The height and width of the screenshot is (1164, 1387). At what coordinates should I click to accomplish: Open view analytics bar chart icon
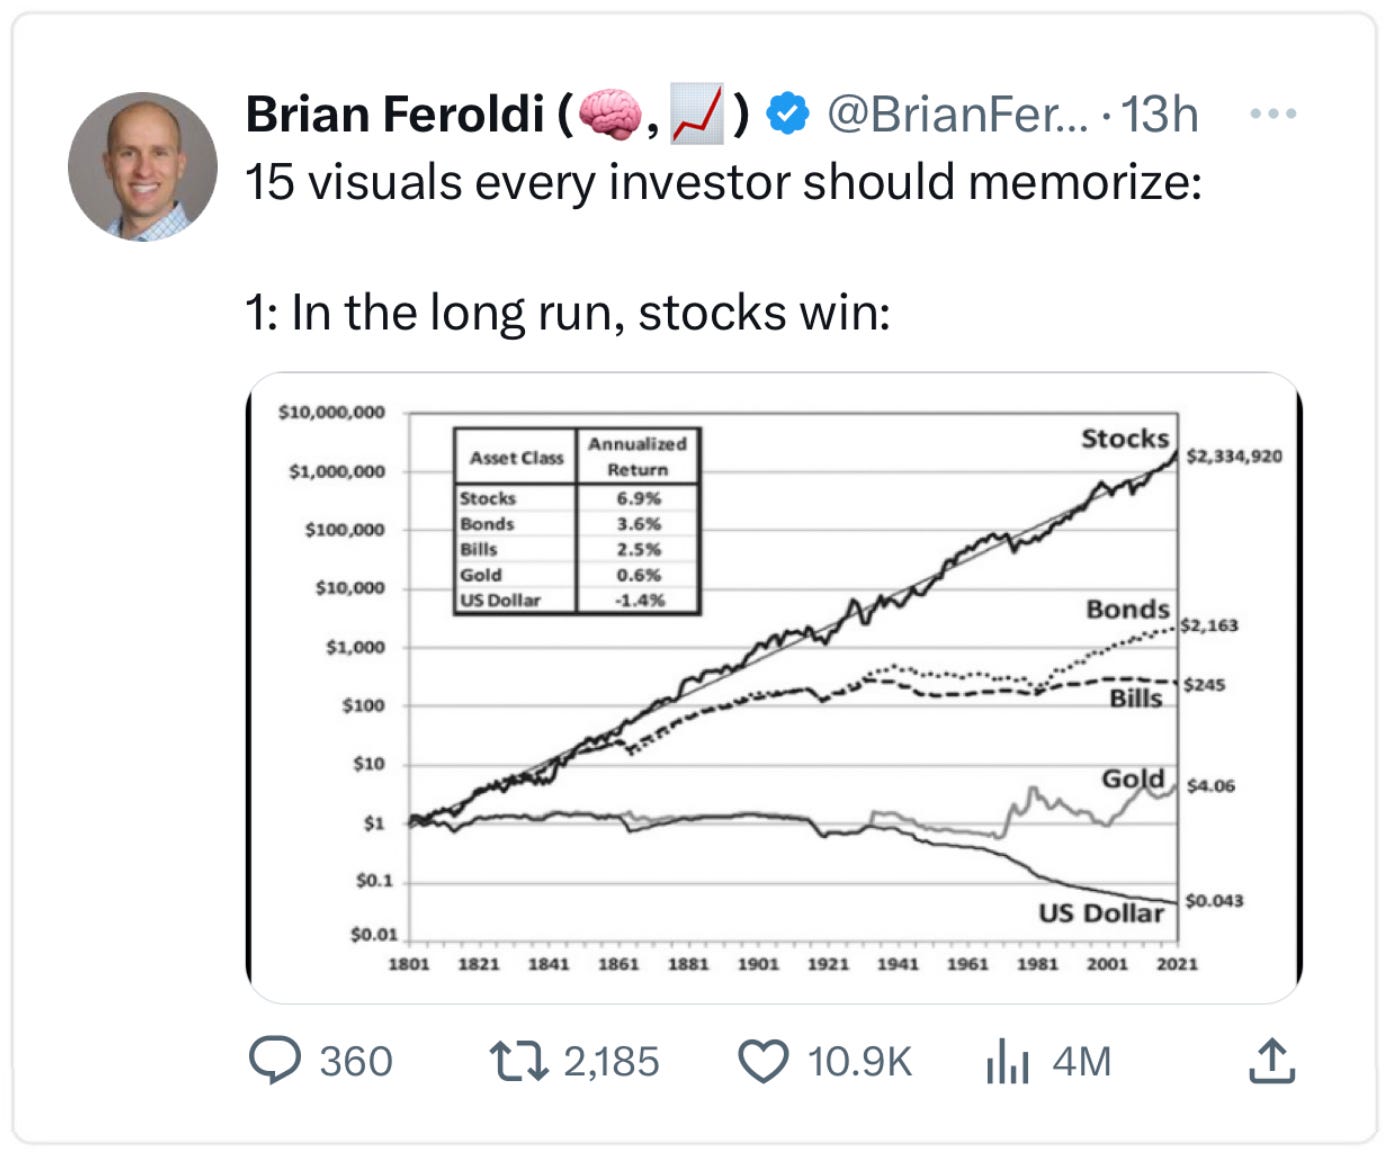coord(1007,1061)
